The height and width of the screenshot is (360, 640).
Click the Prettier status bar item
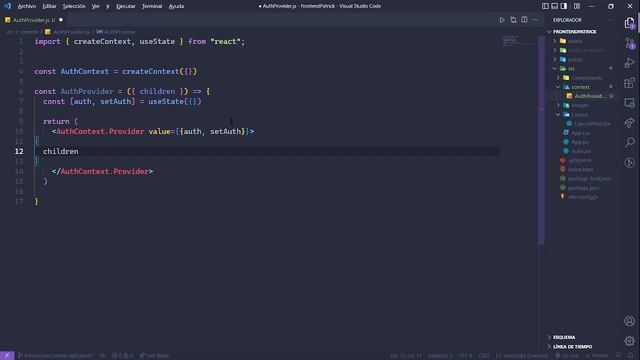[597, 356]
